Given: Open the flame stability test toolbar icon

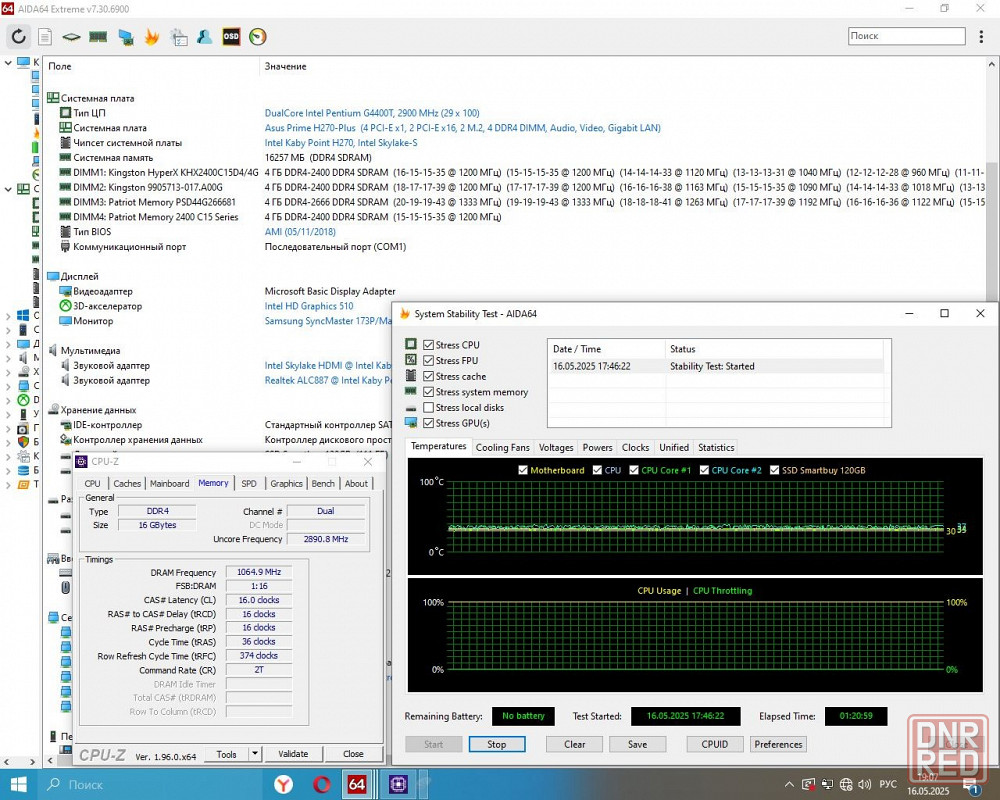Looking at the screenshot, I should pos(152,36).
